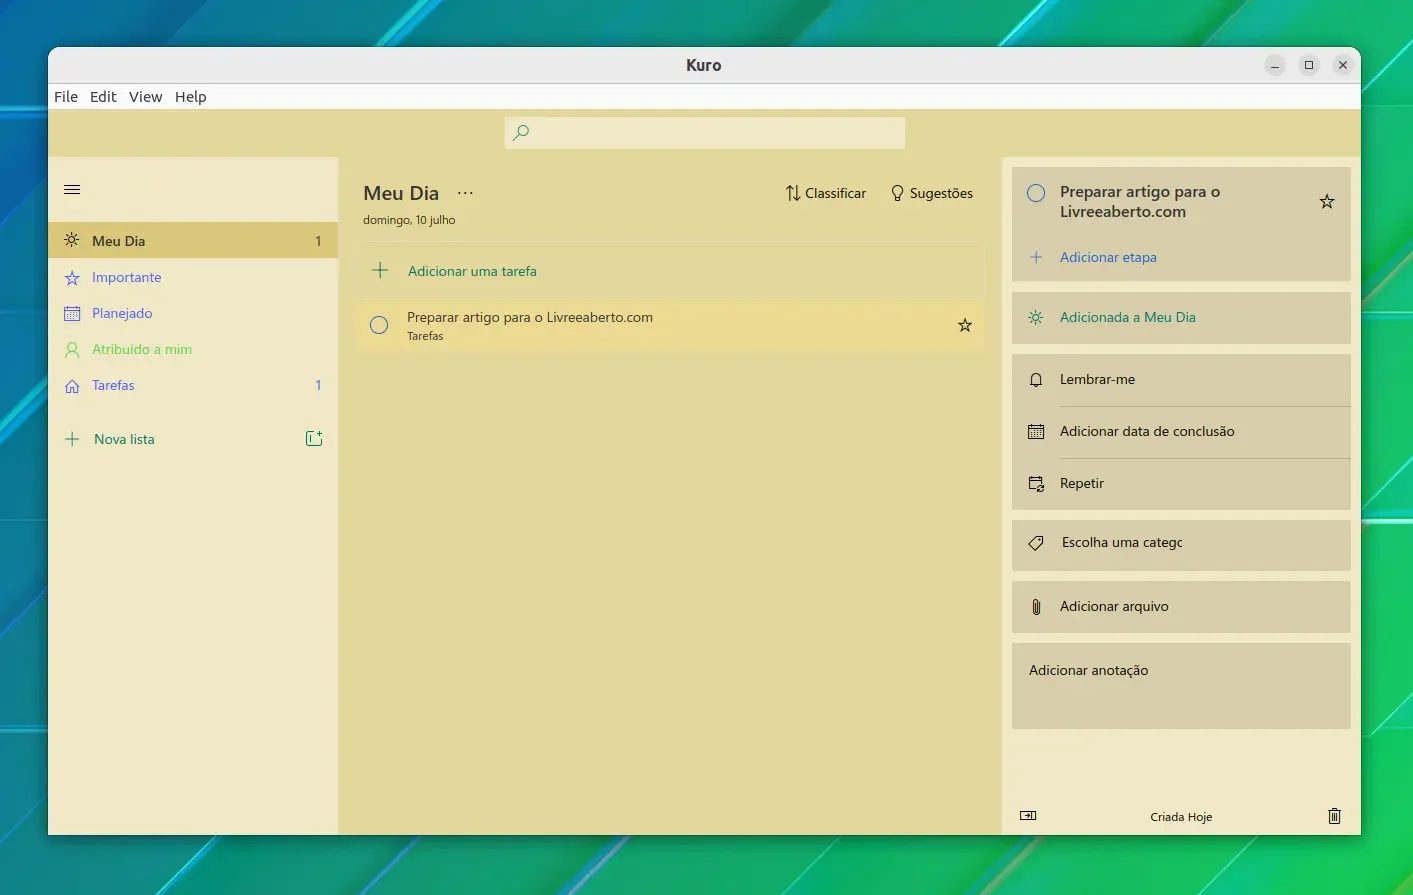1413x895 pixels.
Task: Click the plus icon beside Adicionar uma tarefa
Action: pyautogui.click(x=380, y=270)
